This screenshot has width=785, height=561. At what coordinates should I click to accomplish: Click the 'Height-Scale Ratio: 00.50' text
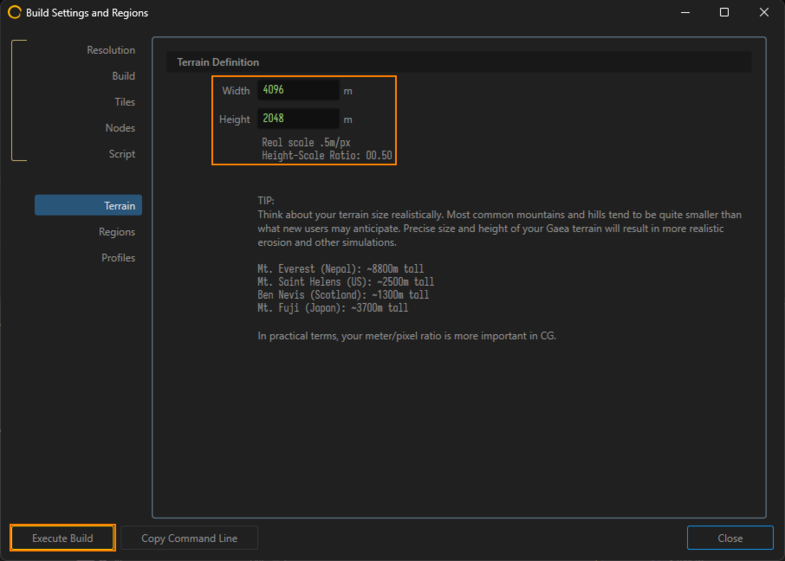(327, 156)
